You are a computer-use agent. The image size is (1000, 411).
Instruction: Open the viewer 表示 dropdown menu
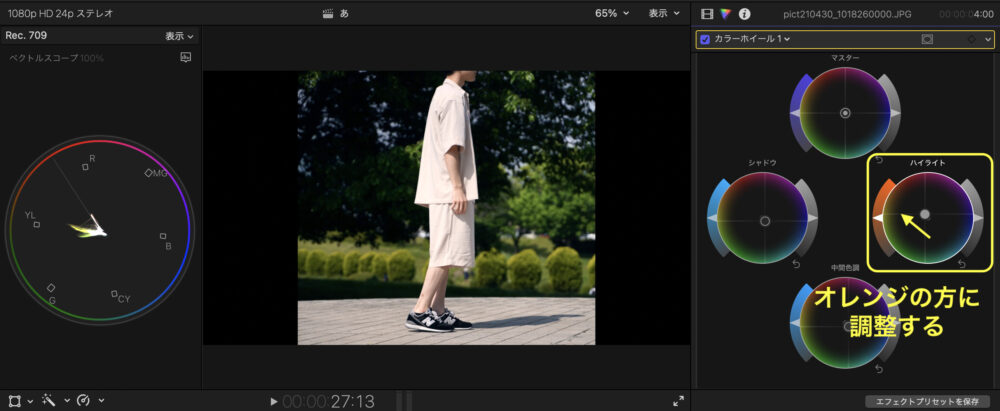point(663,14)
